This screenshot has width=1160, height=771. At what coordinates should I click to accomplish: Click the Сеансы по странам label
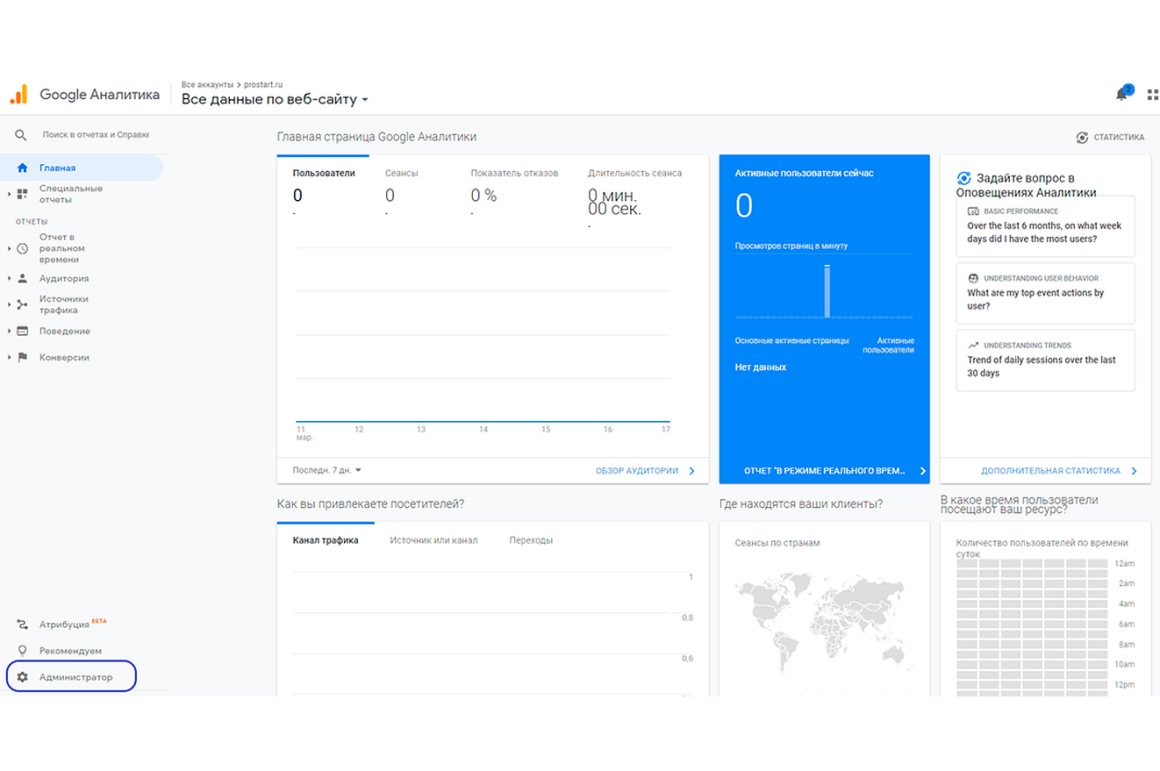(x=777, y=543)
